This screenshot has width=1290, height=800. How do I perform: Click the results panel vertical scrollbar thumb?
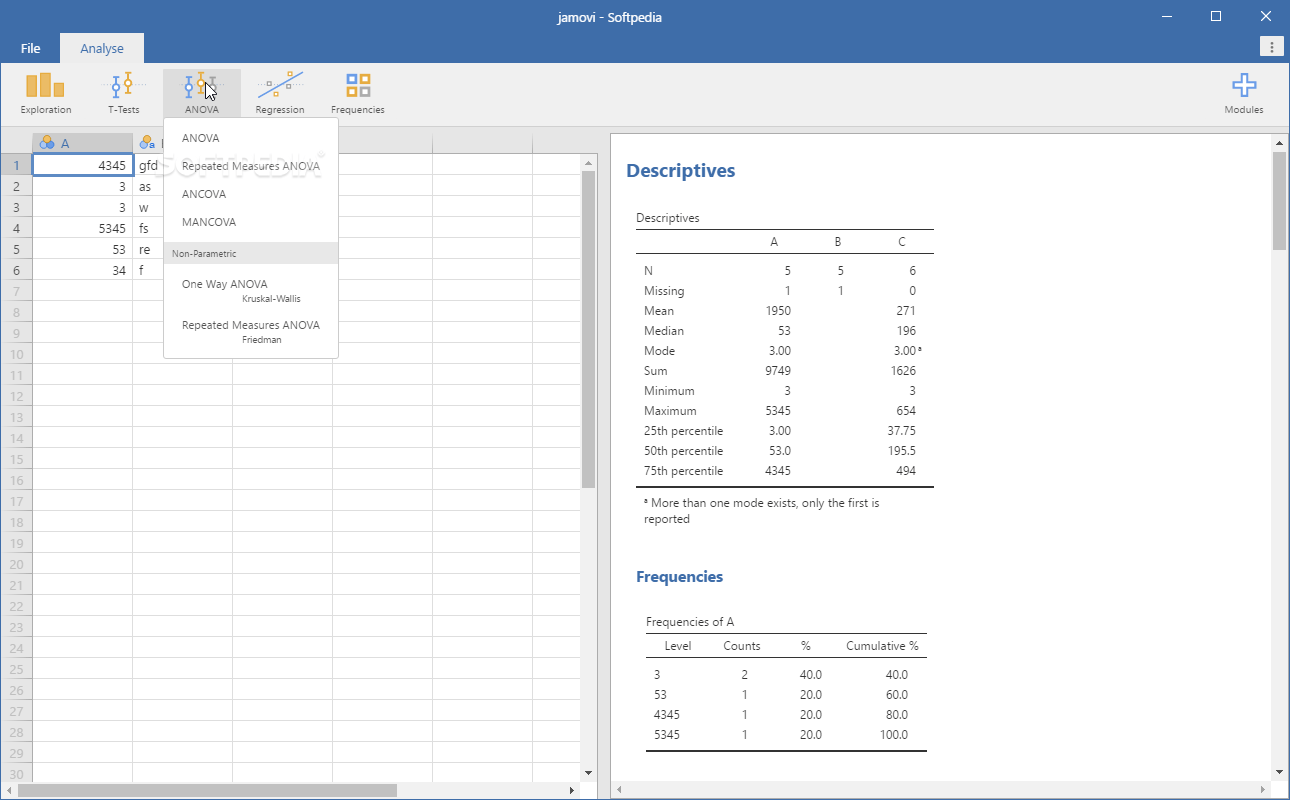pos(1279,200)
